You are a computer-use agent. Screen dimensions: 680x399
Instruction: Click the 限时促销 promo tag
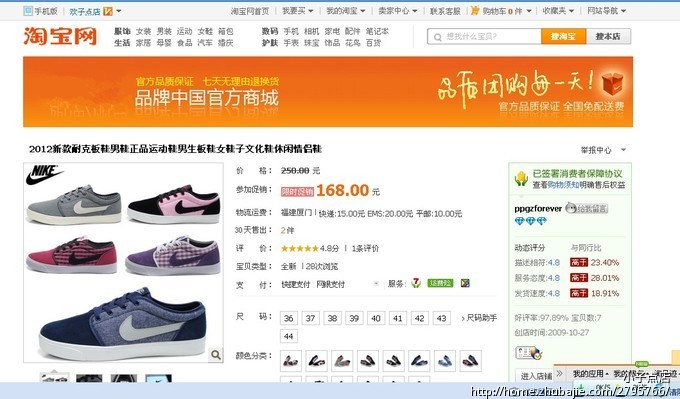click(x=298, y=191)
